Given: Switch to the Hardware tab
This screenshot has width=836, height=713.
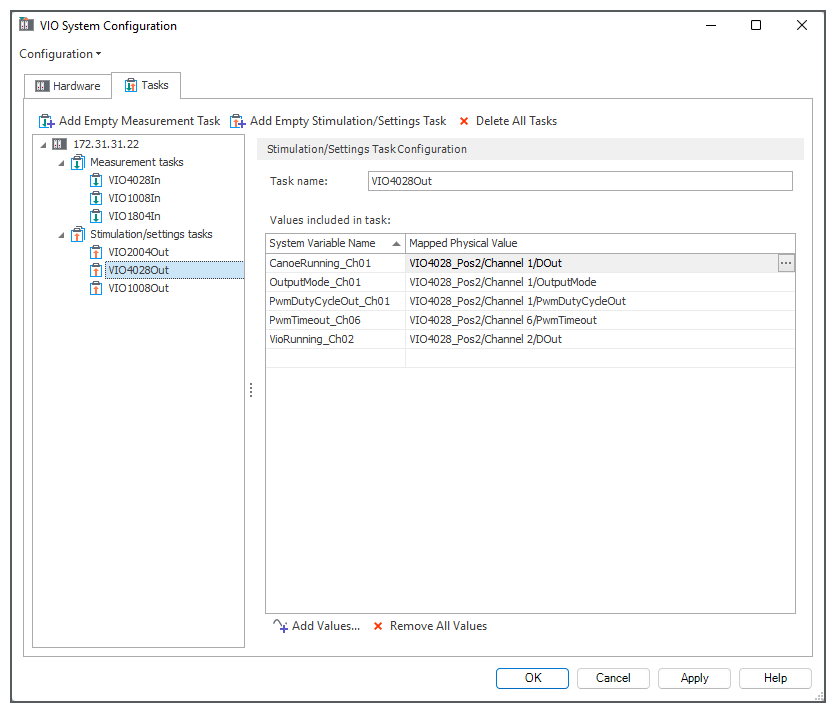Looking at the screenshot, I should [x=68, y=86].
